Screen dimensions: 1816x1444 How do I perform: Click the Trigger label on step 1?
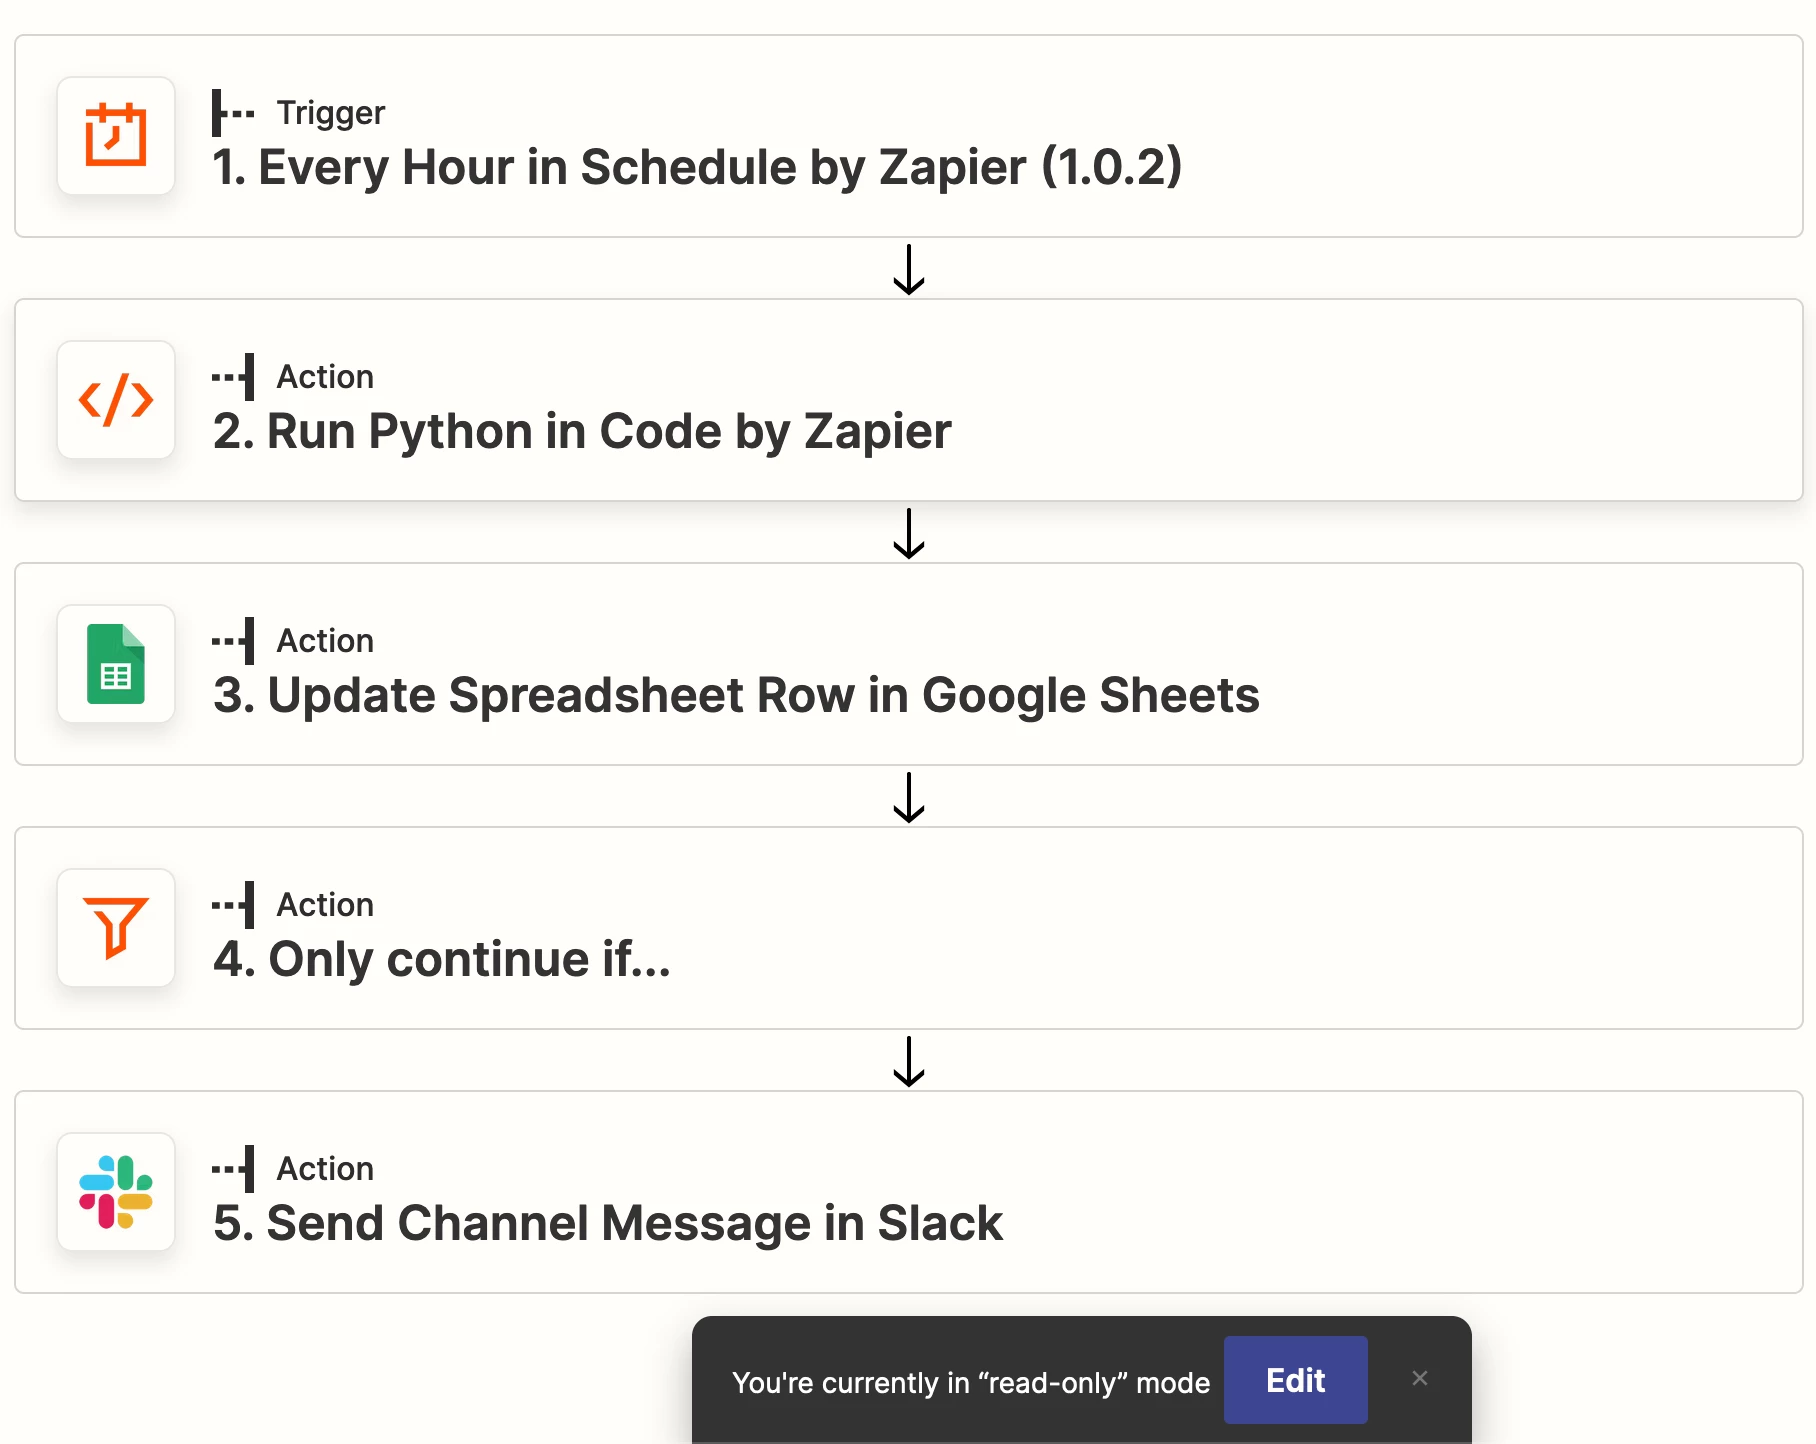[x=331, y=113]
